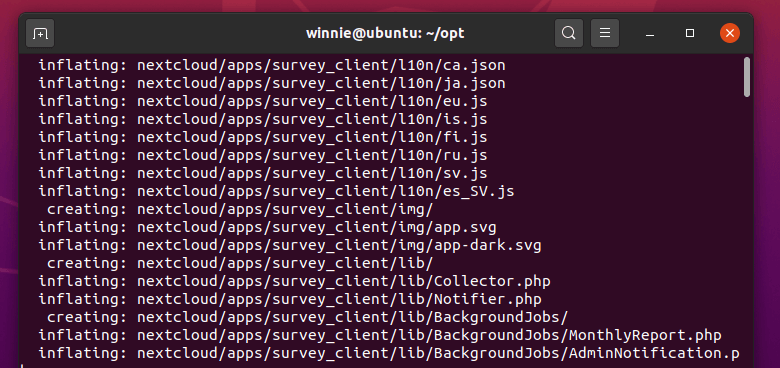The height and width of the screenshot is (368, 780).
Task: Click the Collector.php output line
Action: (294, 281)
